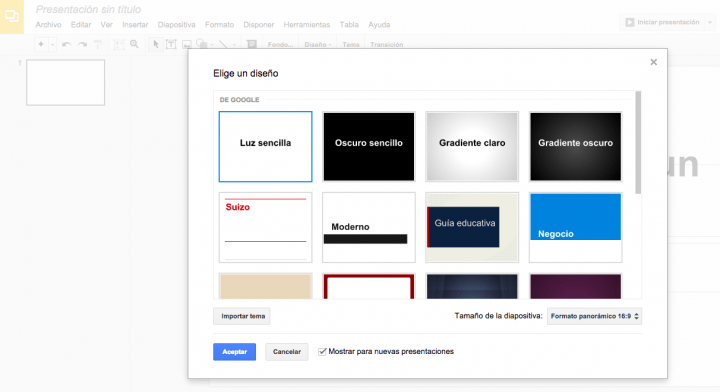The image size is (720, 392).
Task: Open the Ver menu
Action: pyautogui.click(x=107, y=25)
